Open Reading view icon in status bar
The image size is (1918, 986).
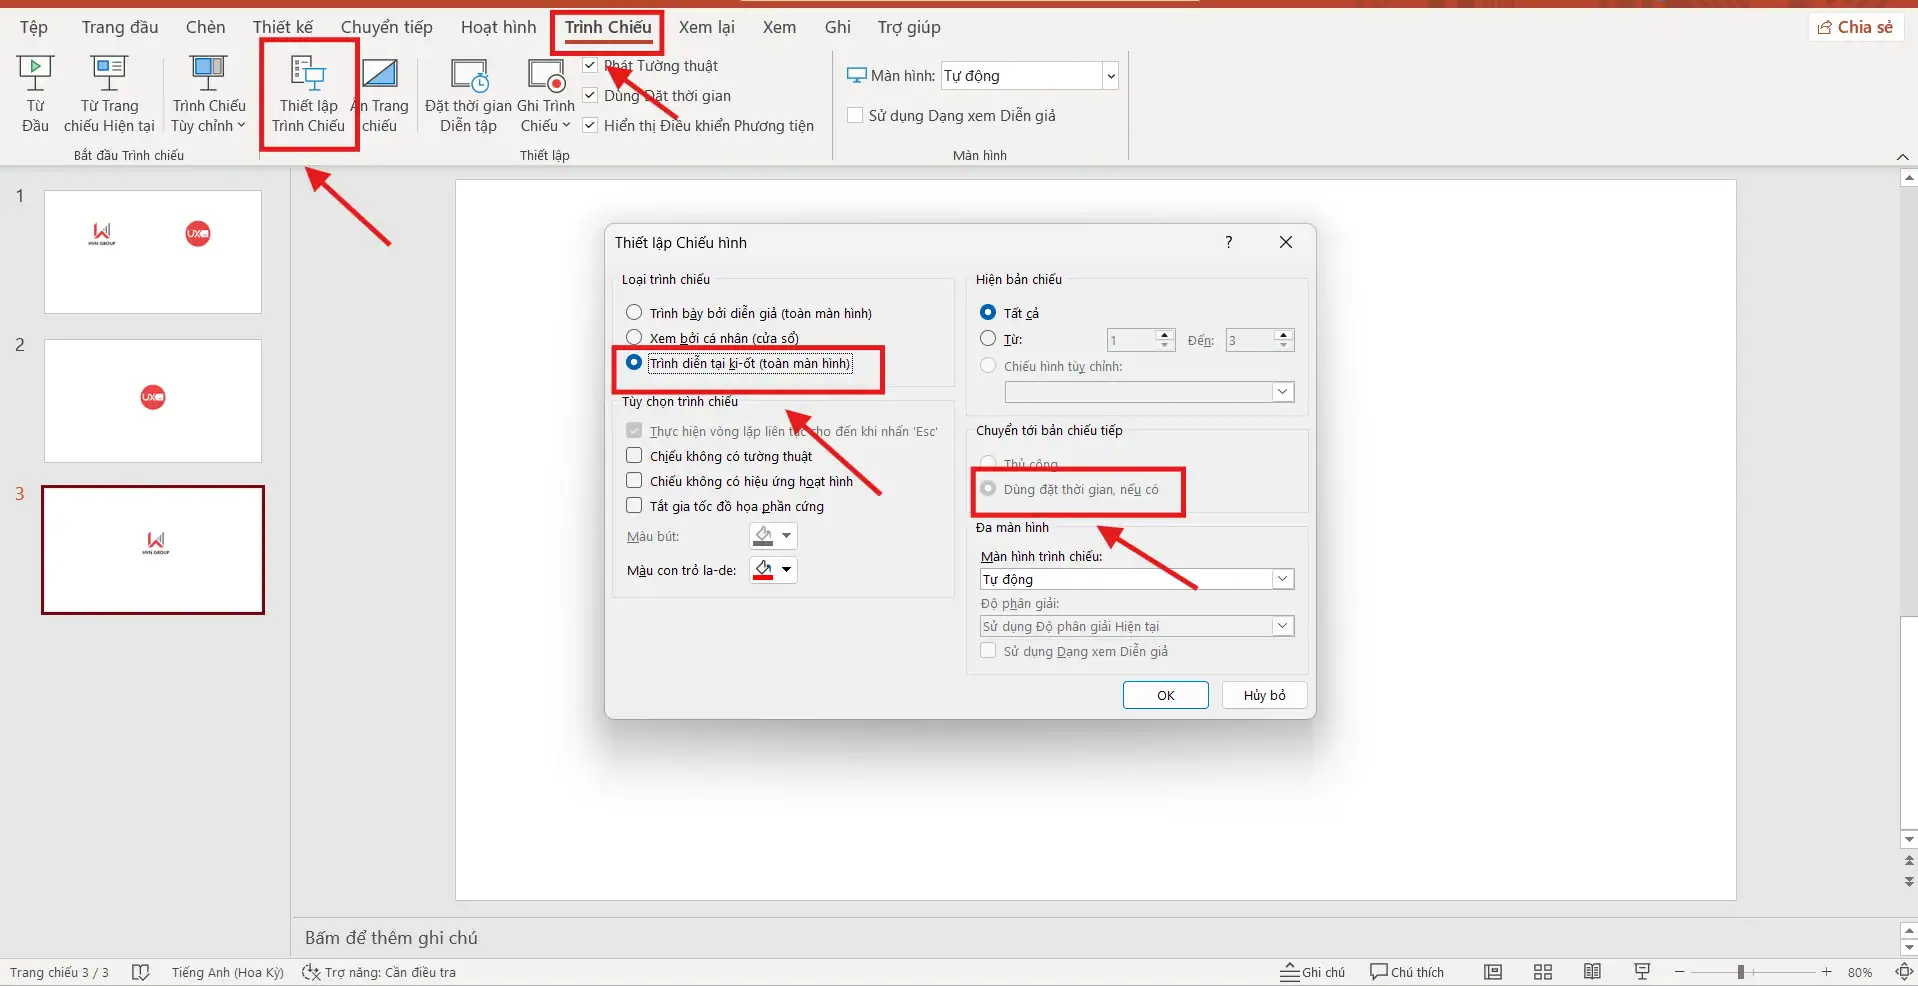tap(1593, 972)
